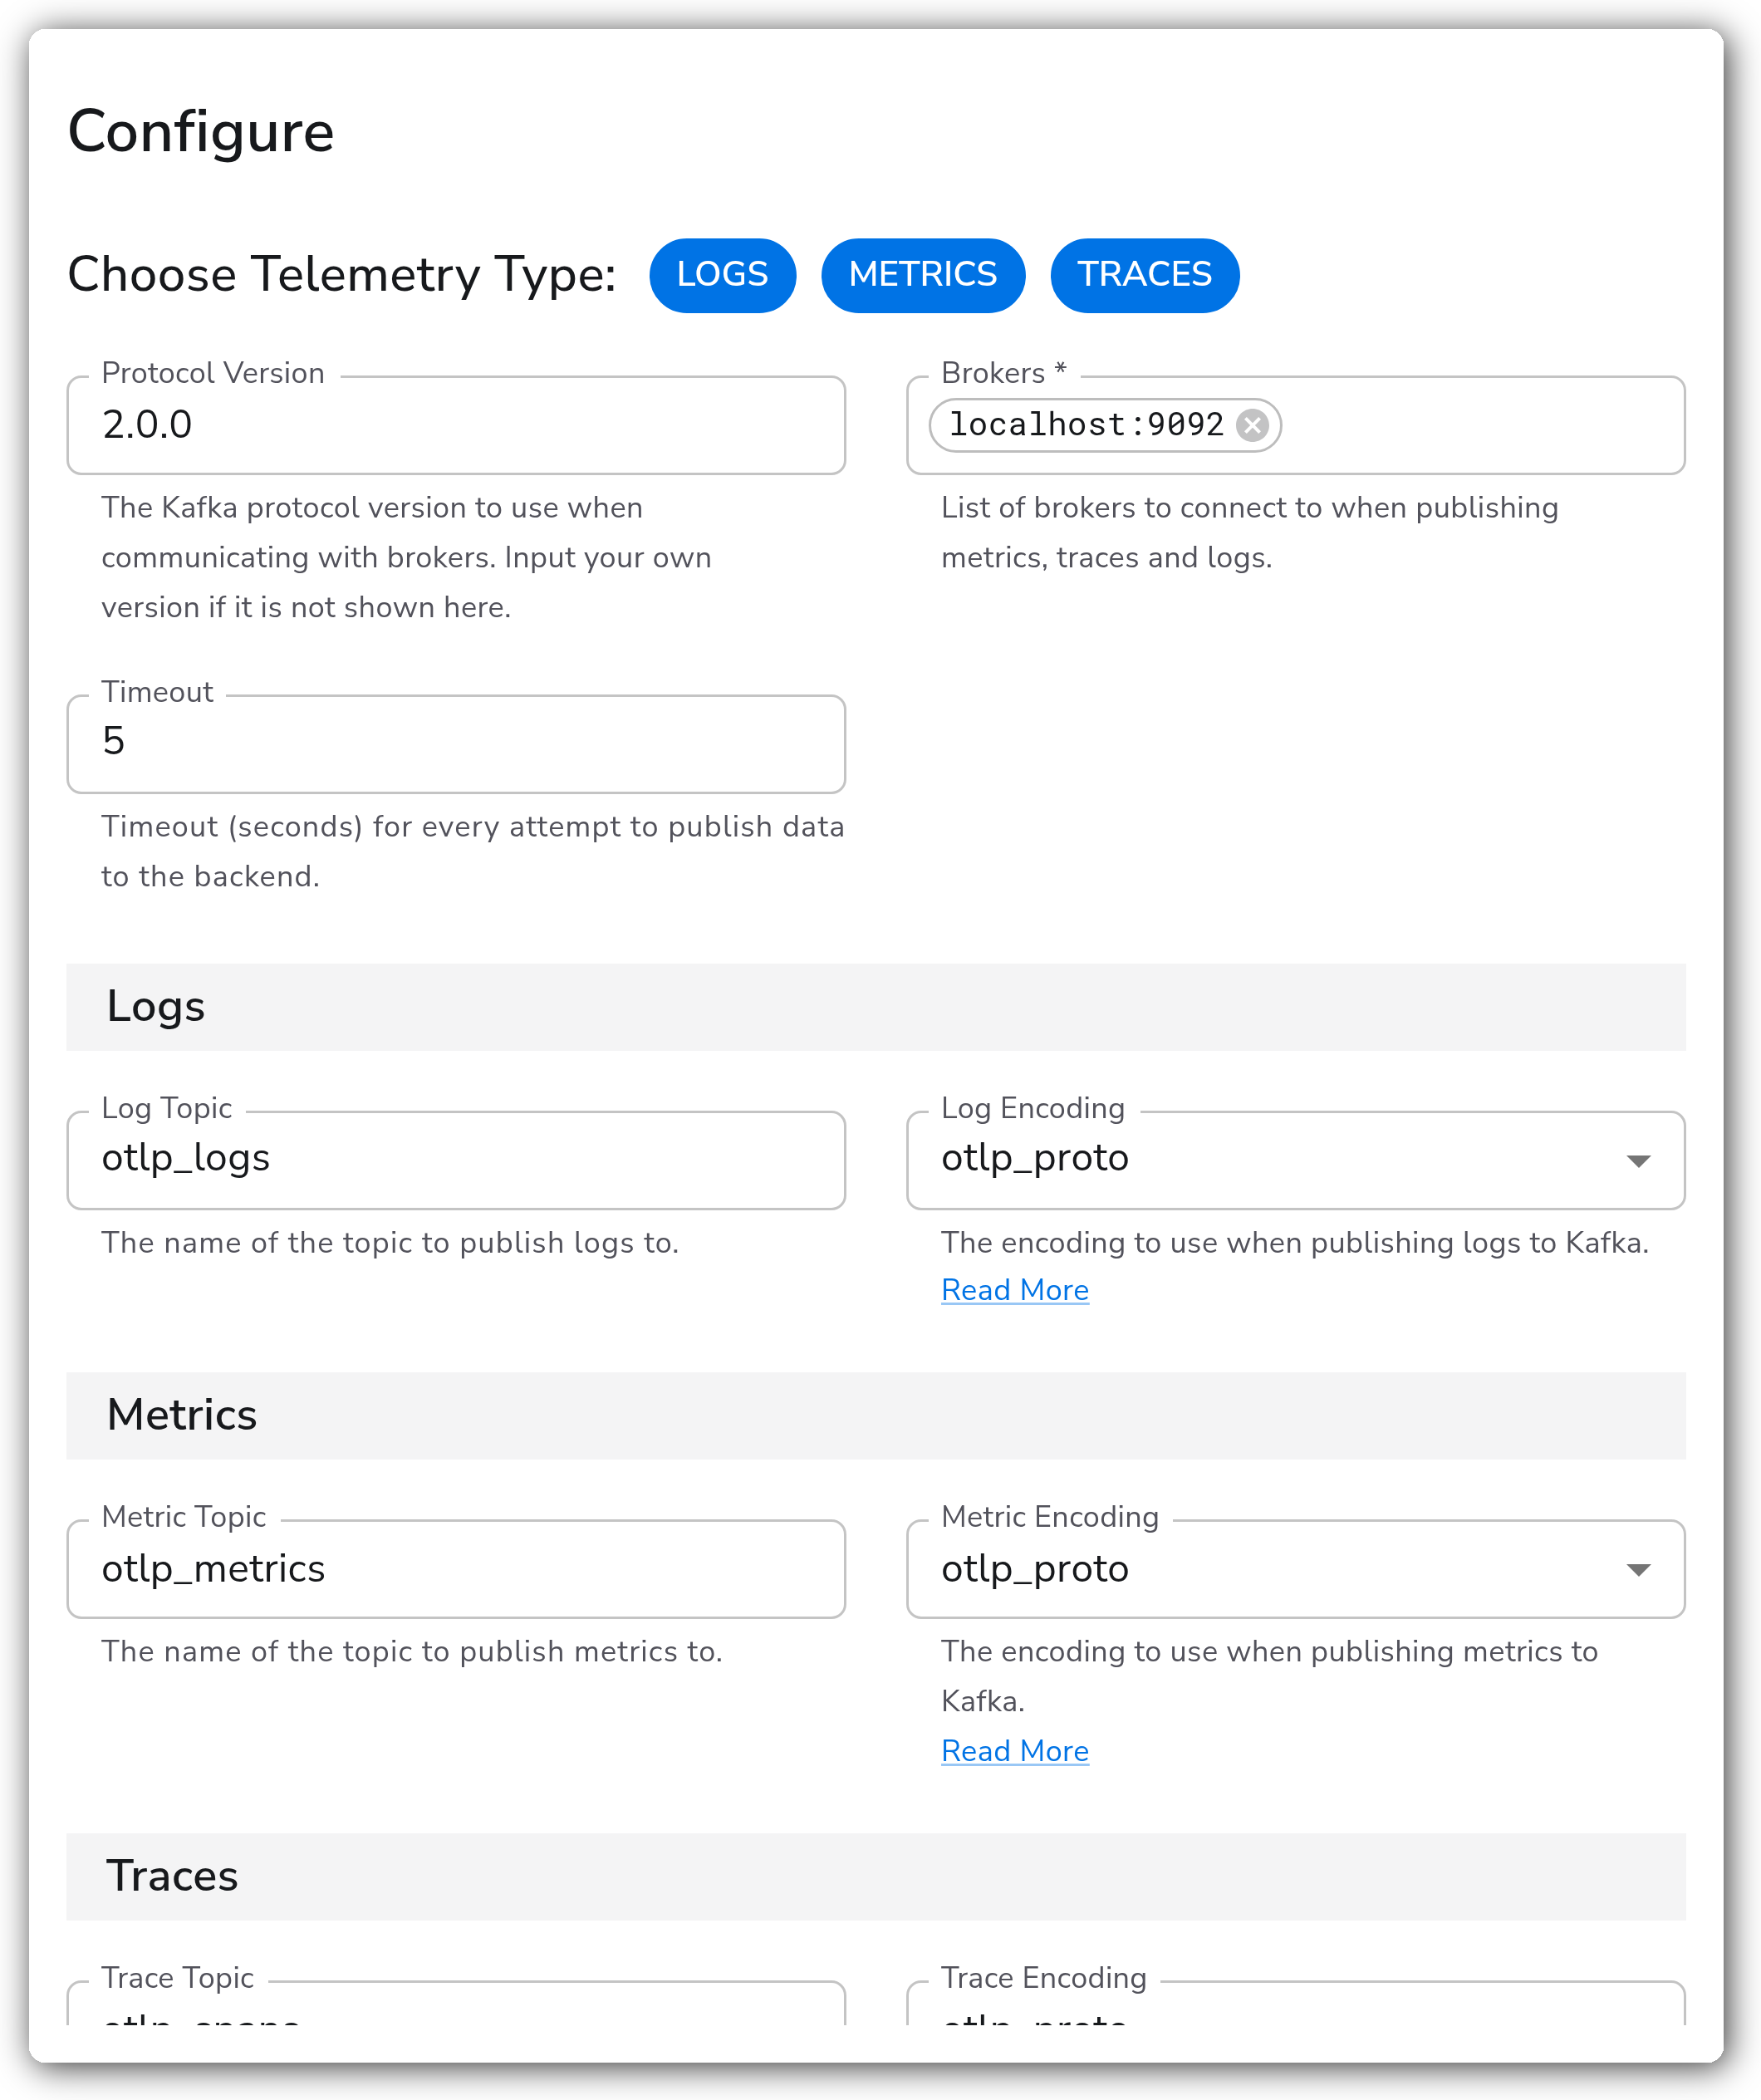Screen dimensions: 1761x2100
Task: Edit the Metric Topic field
Action: click(456, 1569)
